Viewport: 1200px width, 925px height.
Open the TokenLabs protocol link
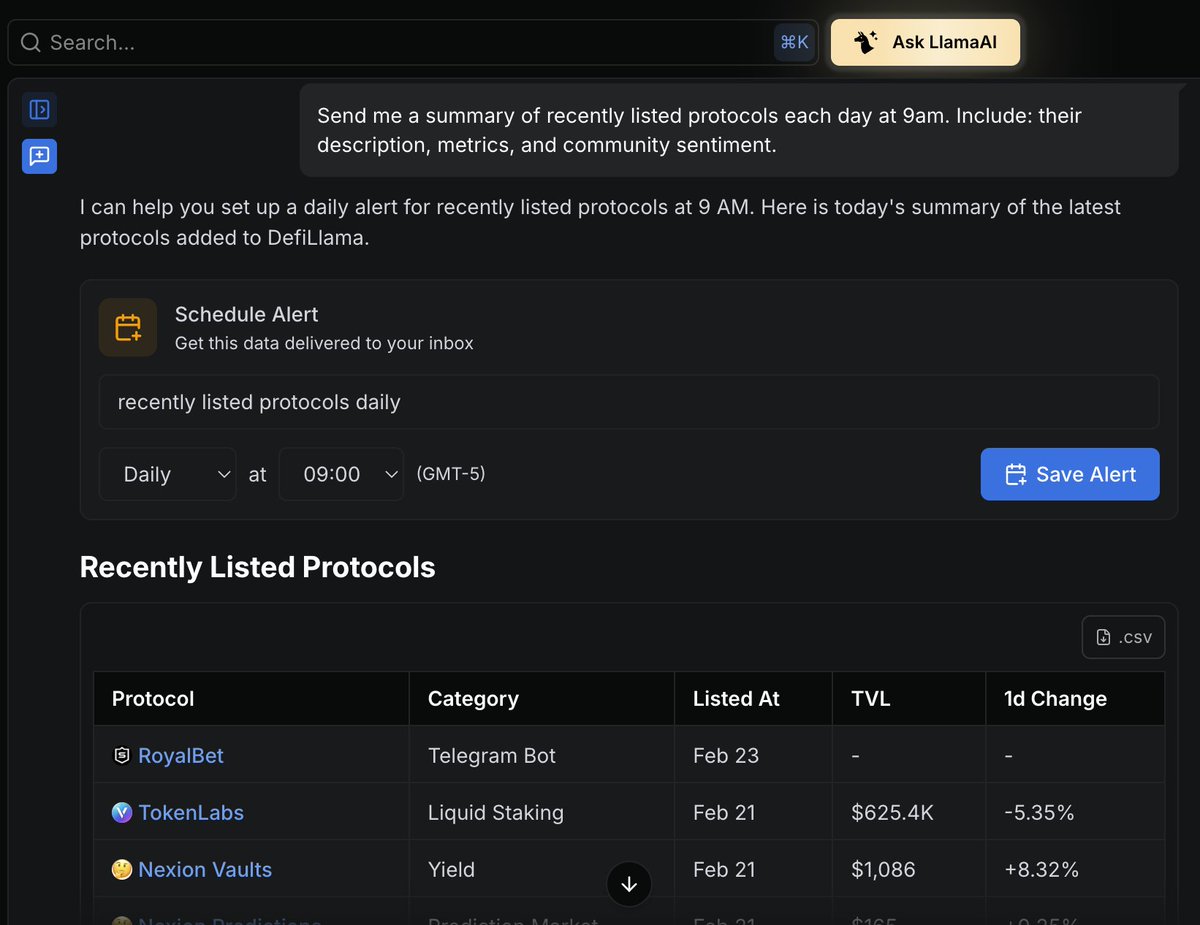191,812
